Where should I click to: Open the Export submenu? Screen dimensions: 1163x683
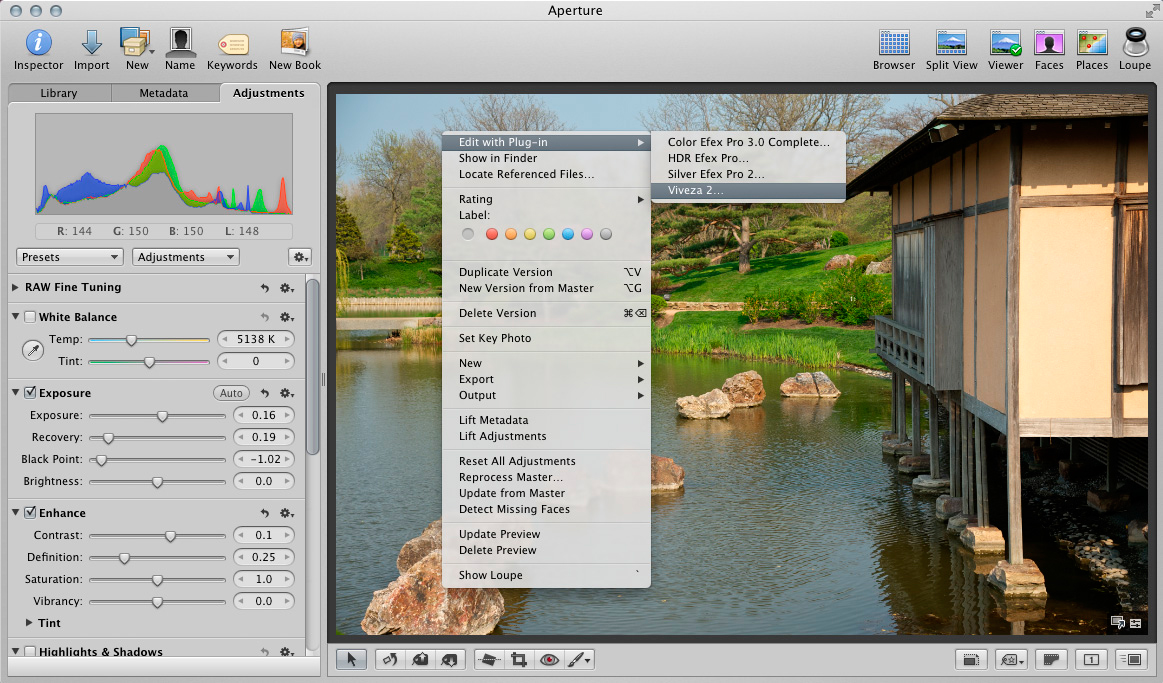[x=546, y=379]
